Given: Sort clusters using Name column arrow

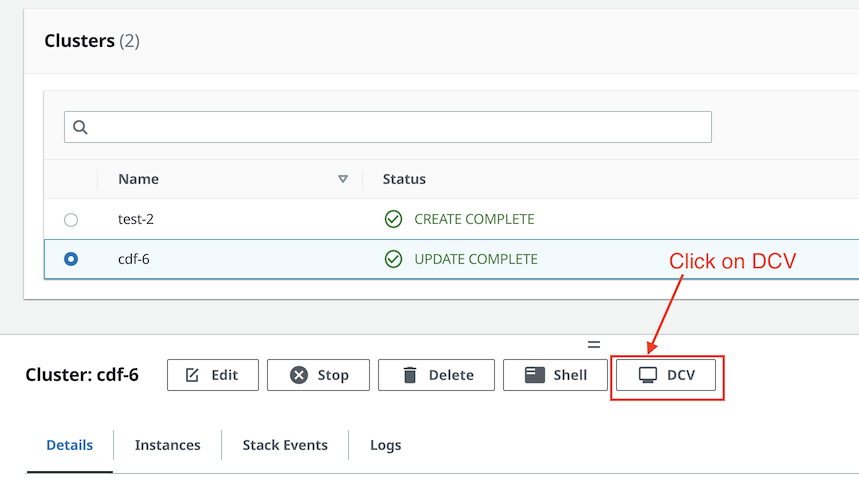Looking at the screenshot, I should (343, 179).
